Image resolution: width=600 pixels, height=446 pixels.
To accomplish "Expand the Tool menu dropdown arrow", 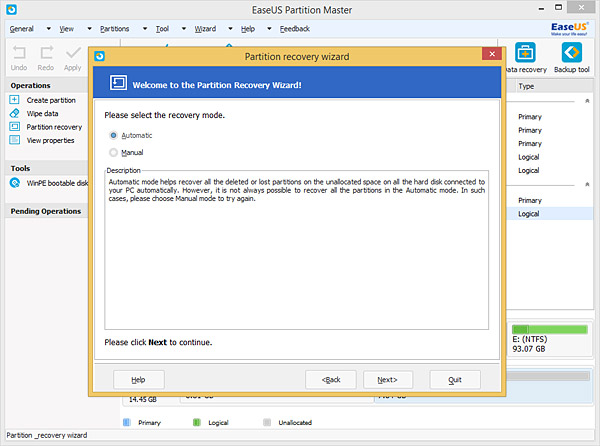I will pos(184,28).
